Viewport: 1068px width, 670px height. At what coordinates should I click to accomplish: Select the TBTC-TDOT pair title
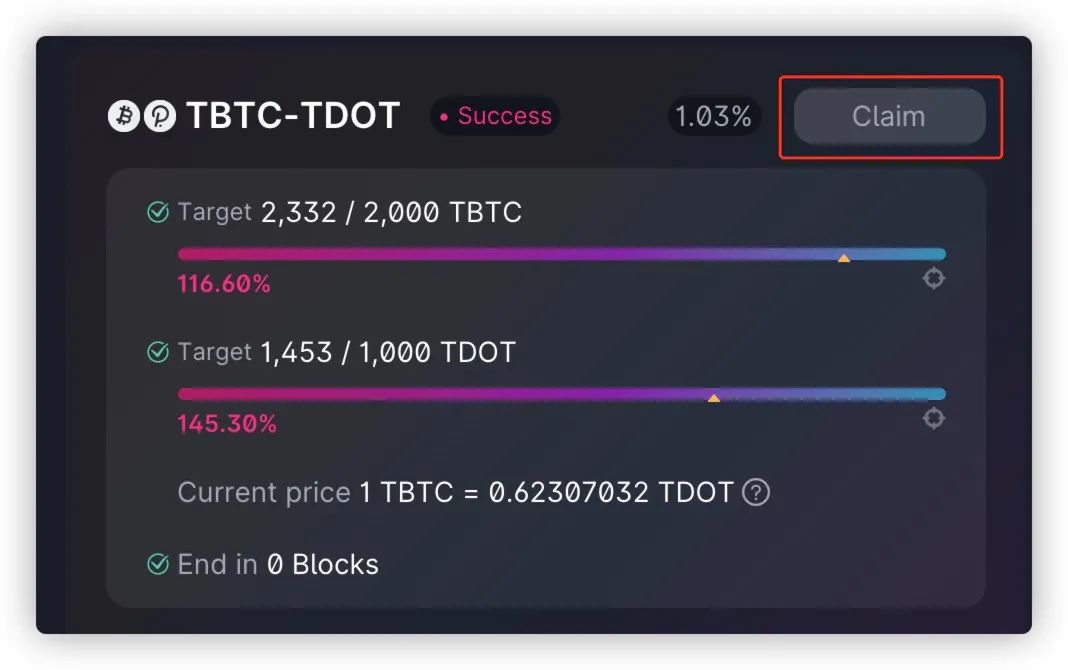tap(293, 116)
